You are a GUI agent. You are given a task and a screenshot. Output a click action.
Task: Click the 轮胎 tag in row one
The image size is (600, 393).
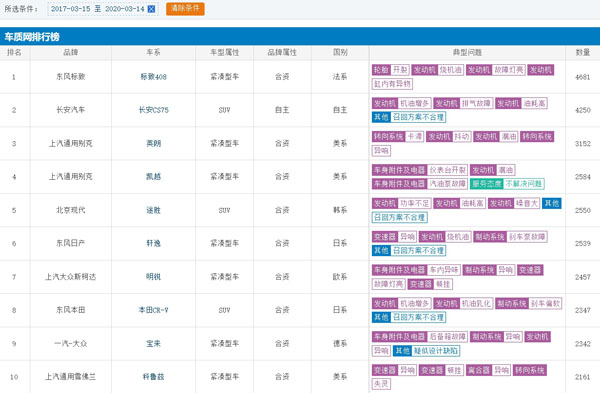coord(381,70)
